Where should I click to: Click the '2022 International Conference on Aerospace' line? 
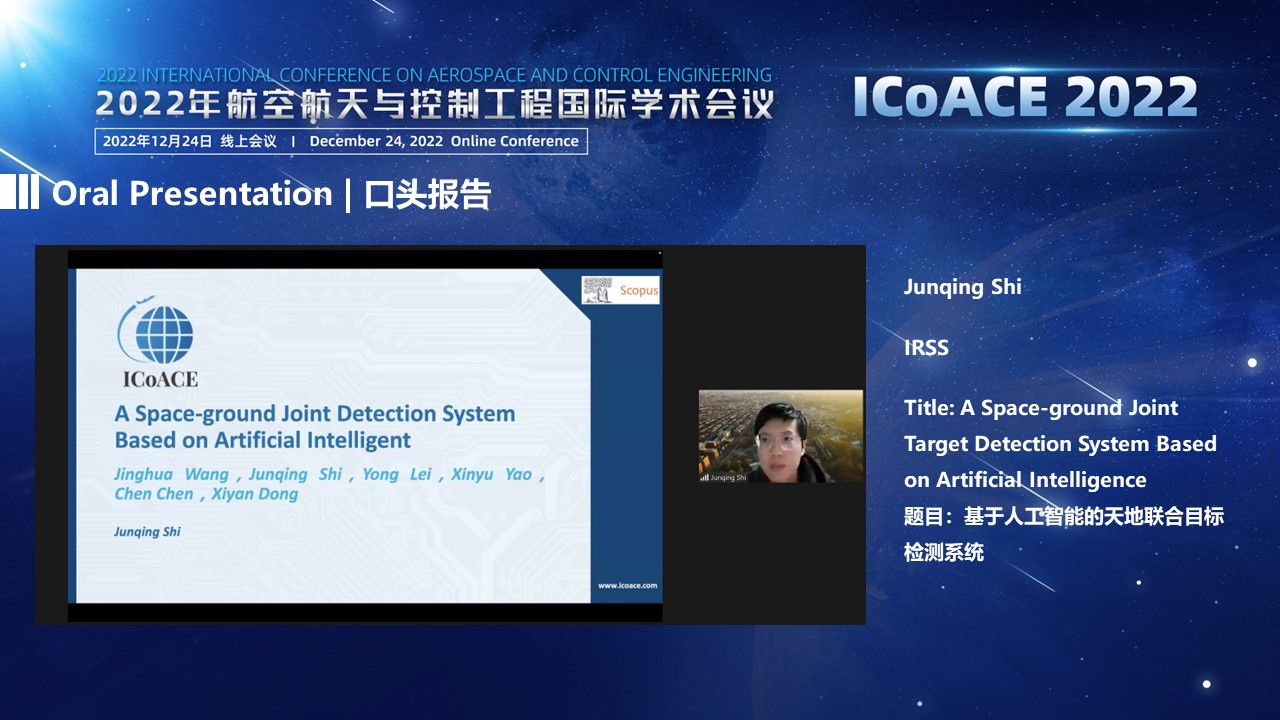[x=434, y=75]
